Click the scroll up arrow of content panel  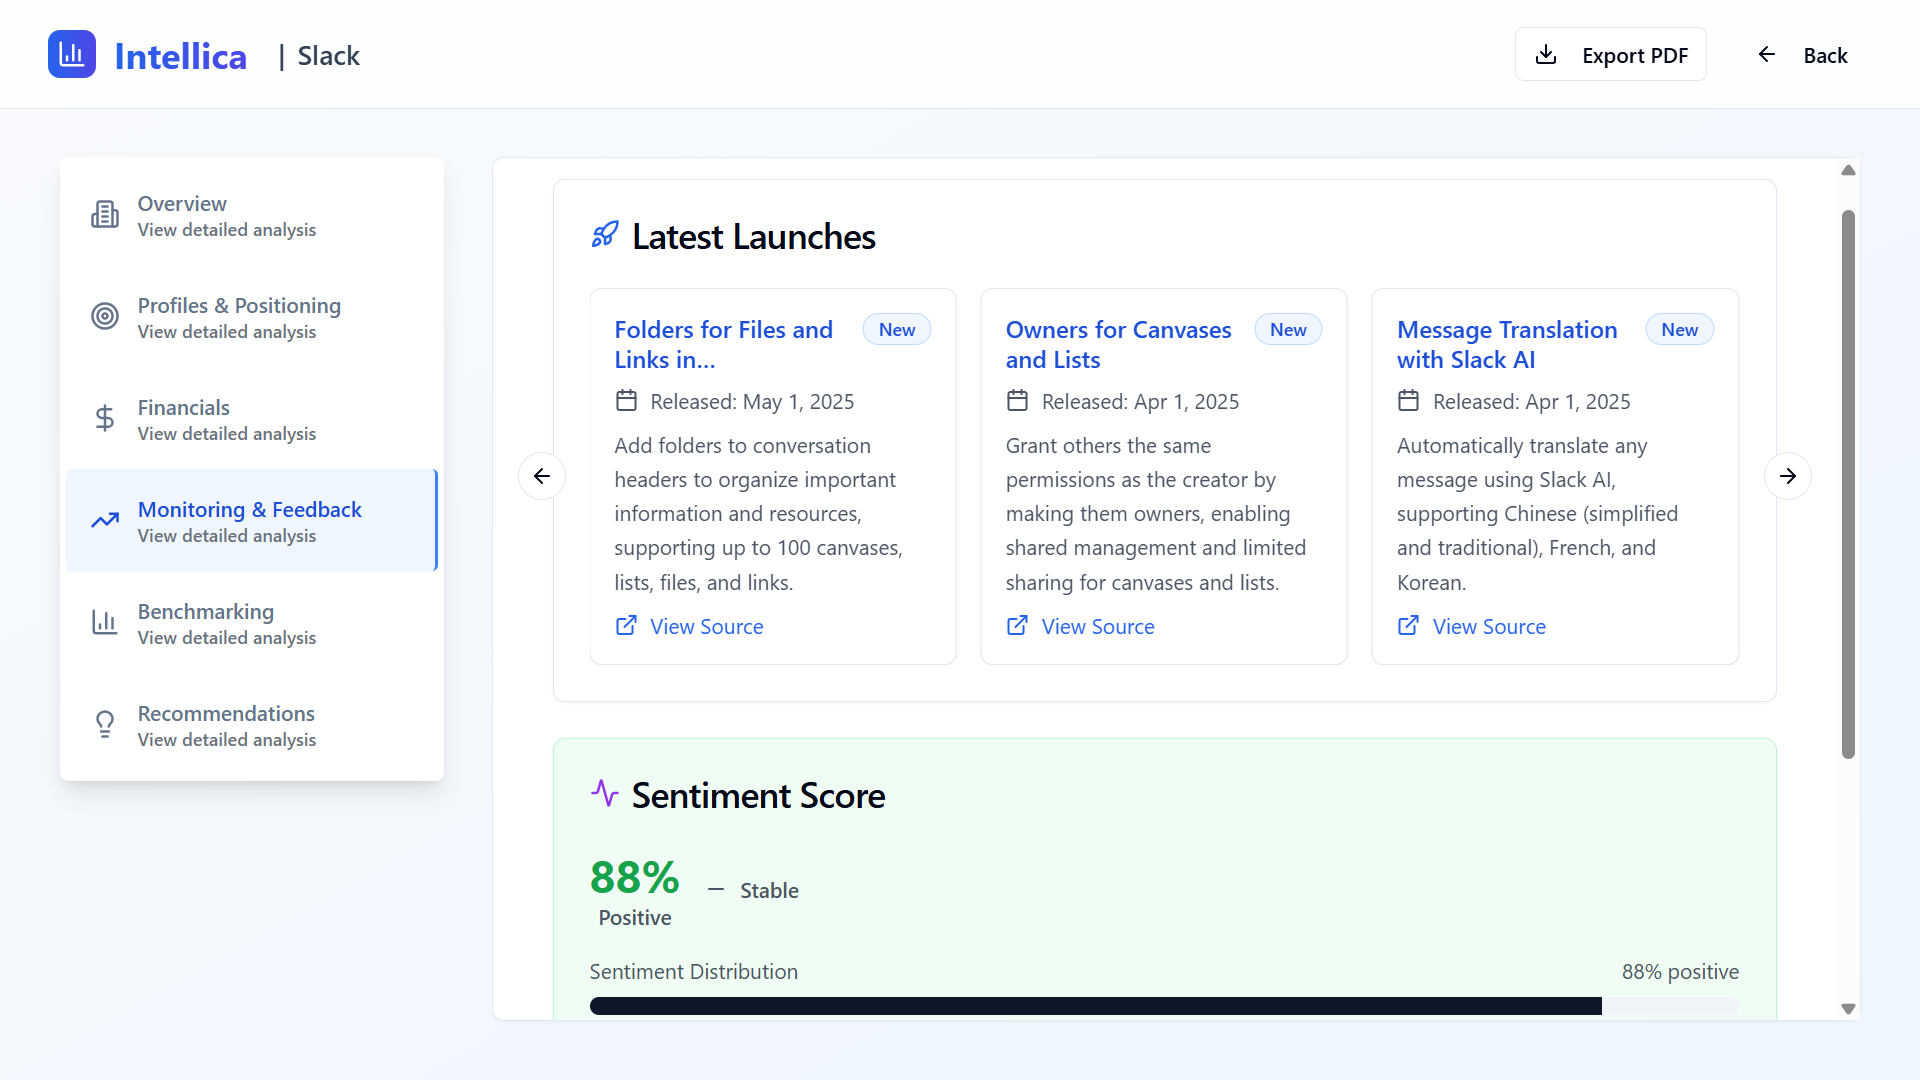[x=1848, y=170]
